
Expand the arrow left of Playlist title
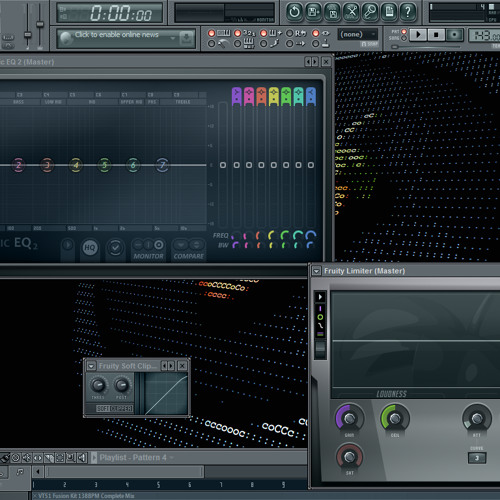[x=94, y=458]
